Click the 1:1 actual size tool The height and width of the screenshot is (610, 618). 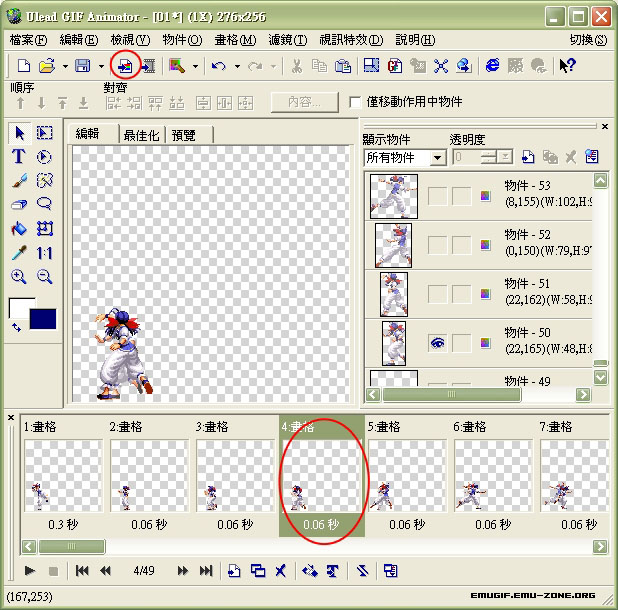45,253
